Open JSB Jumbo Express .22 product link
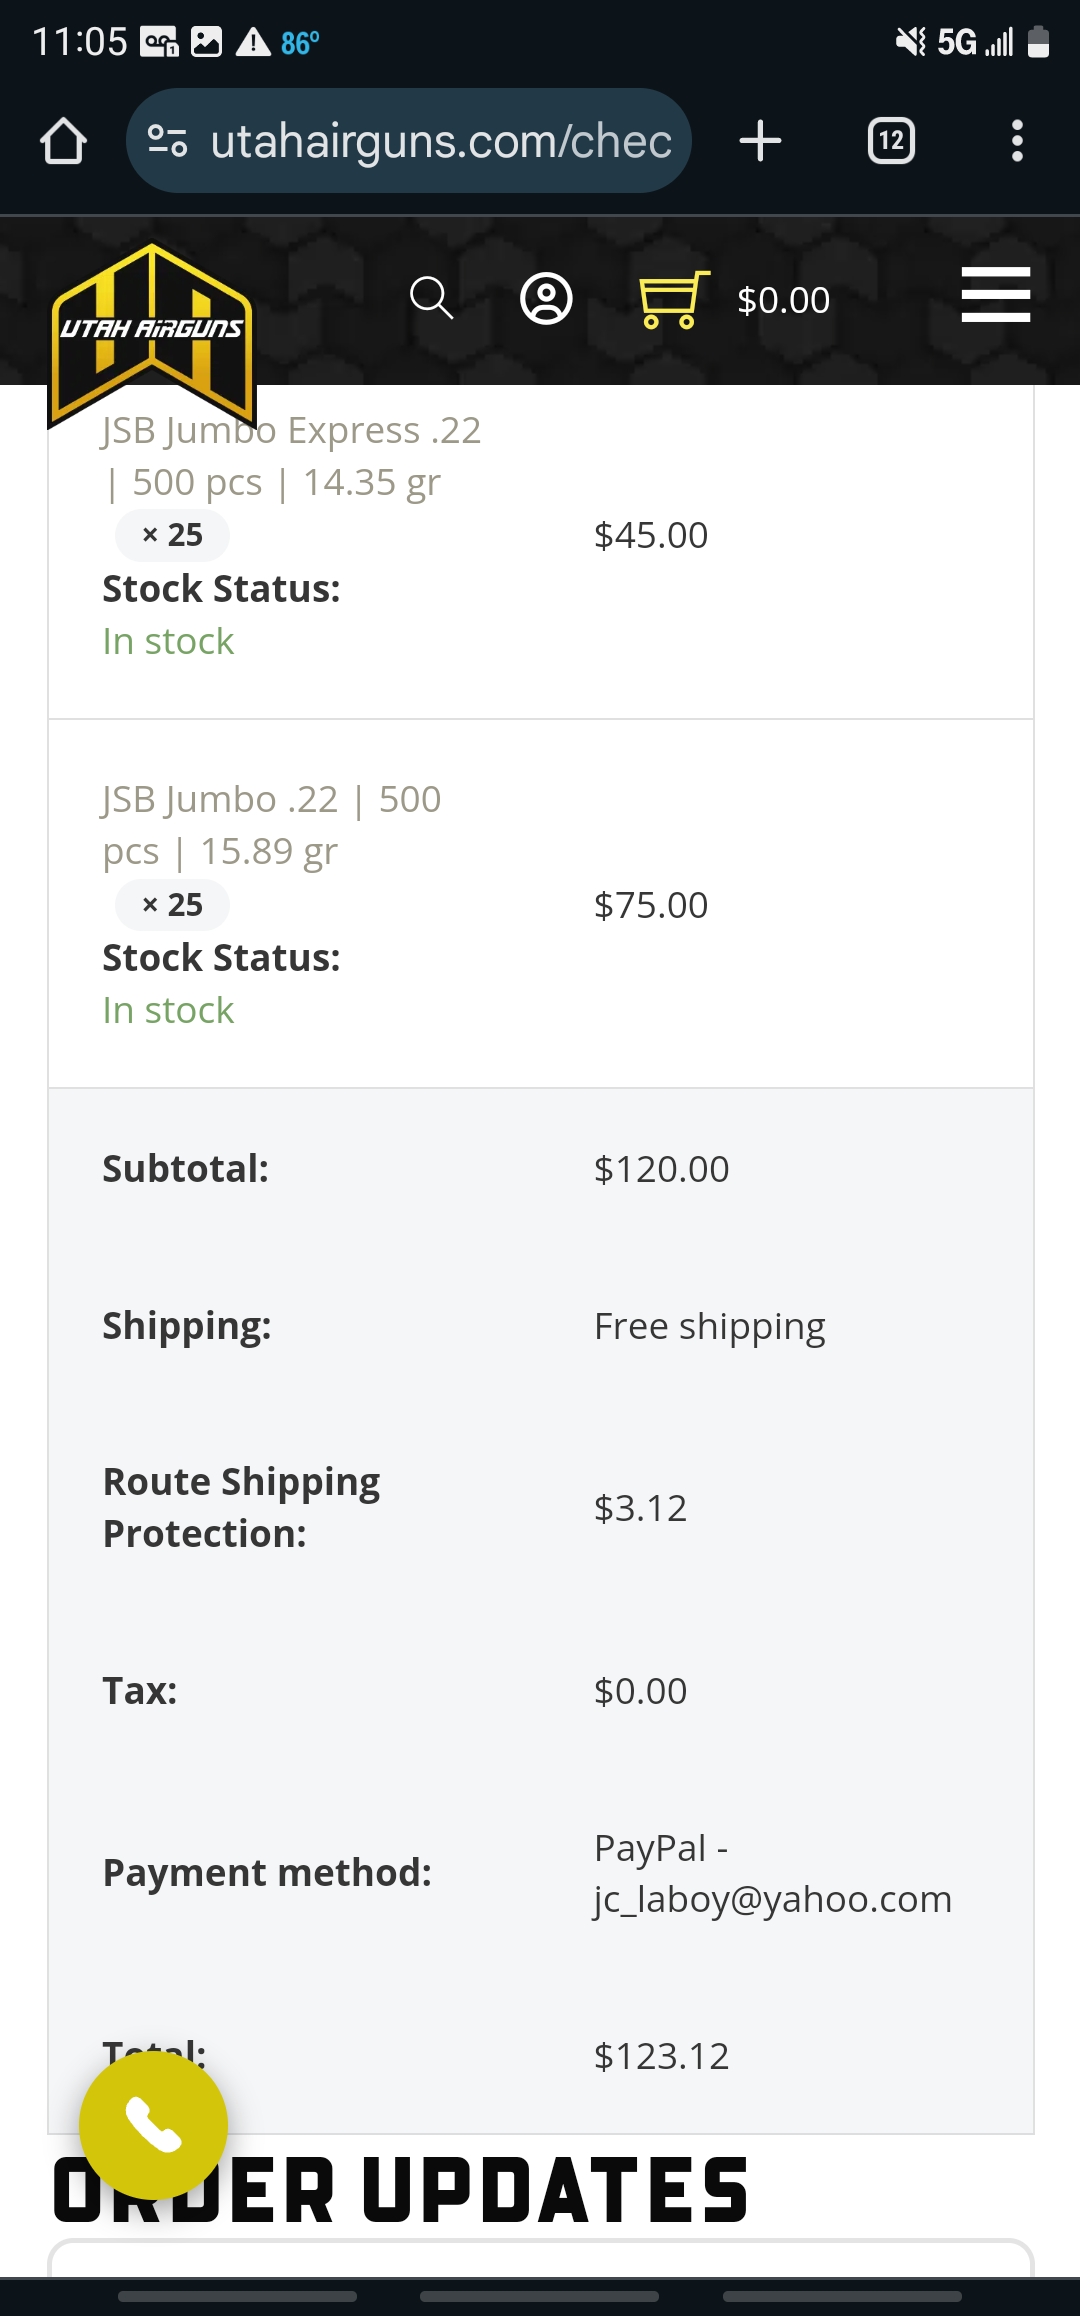Screen dimensions: 1080x2316 (x=291, y=456)
